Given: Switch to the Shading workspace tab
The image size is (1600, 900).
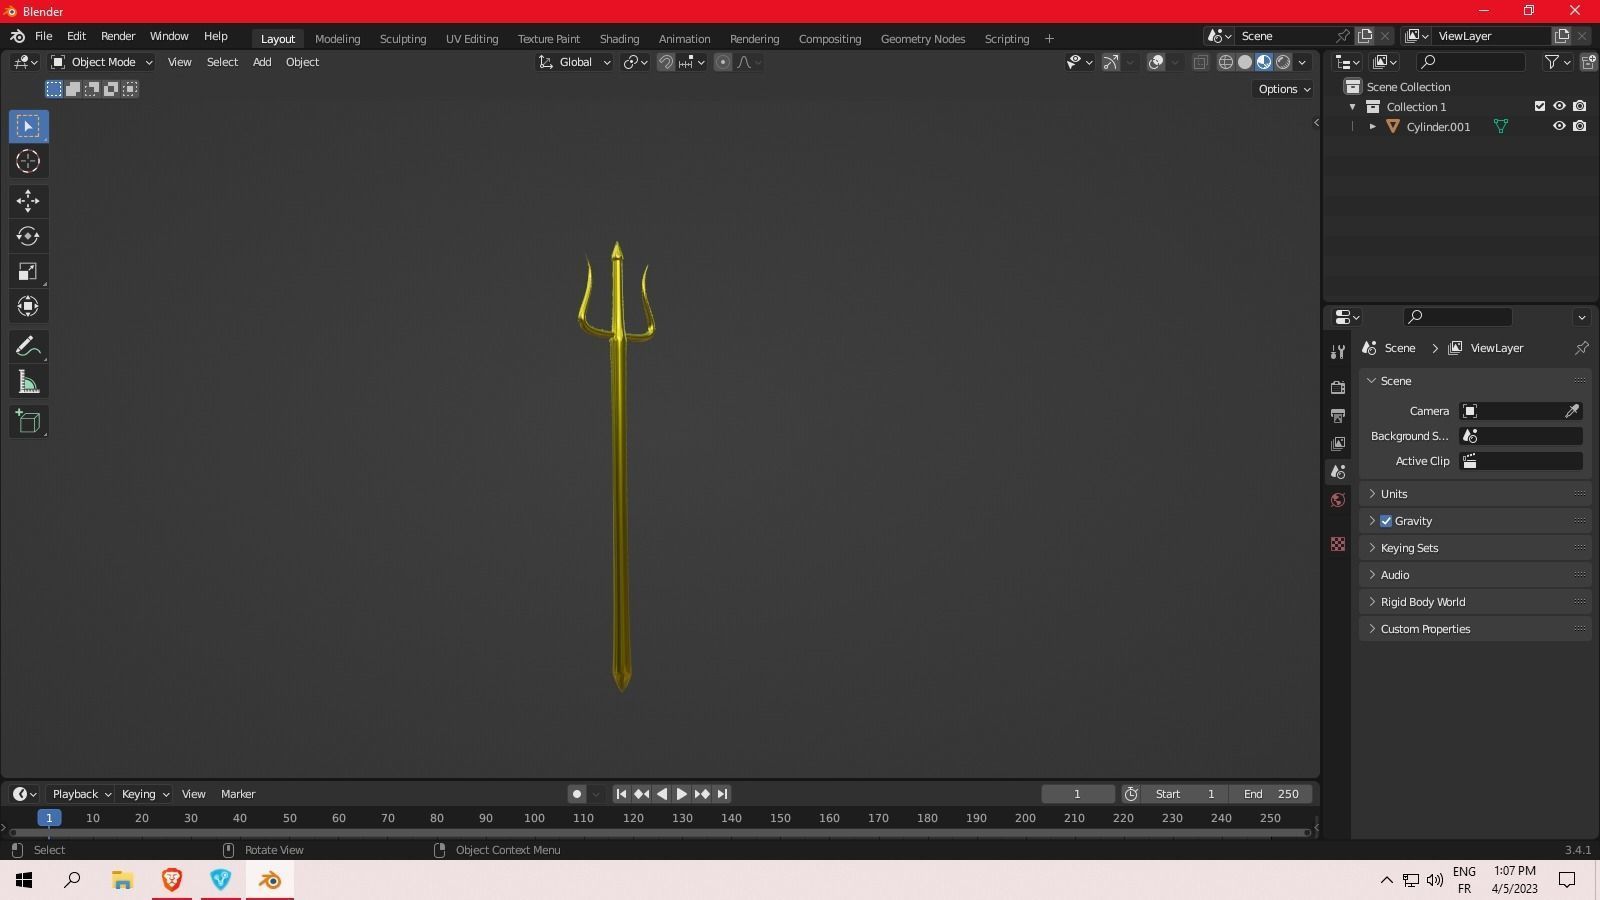Looking at the screenshot, I should click(x=618, y=38).
